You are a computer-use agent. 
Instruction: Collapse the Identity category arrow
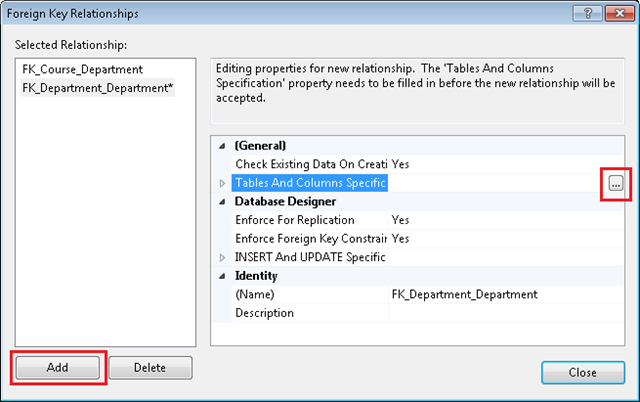(222, 276)
